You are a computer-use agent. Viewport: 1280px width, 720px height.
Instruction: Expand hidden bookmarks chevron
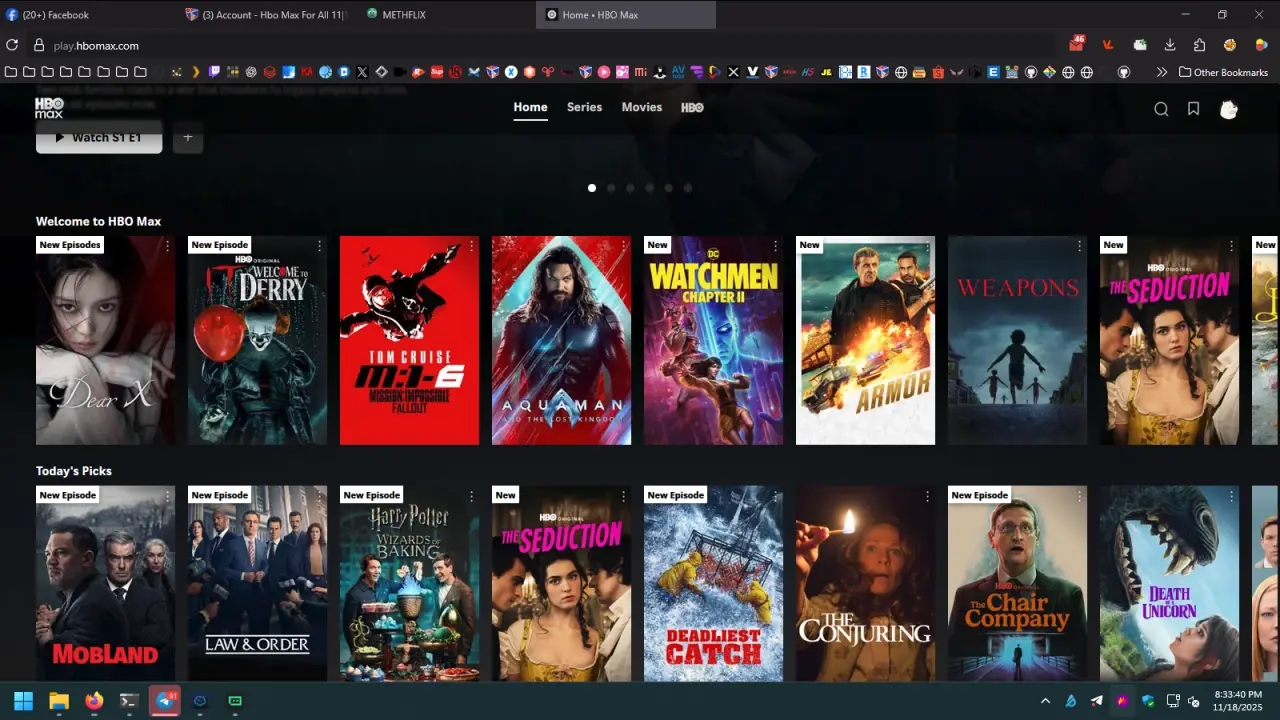click(1161, 72)
